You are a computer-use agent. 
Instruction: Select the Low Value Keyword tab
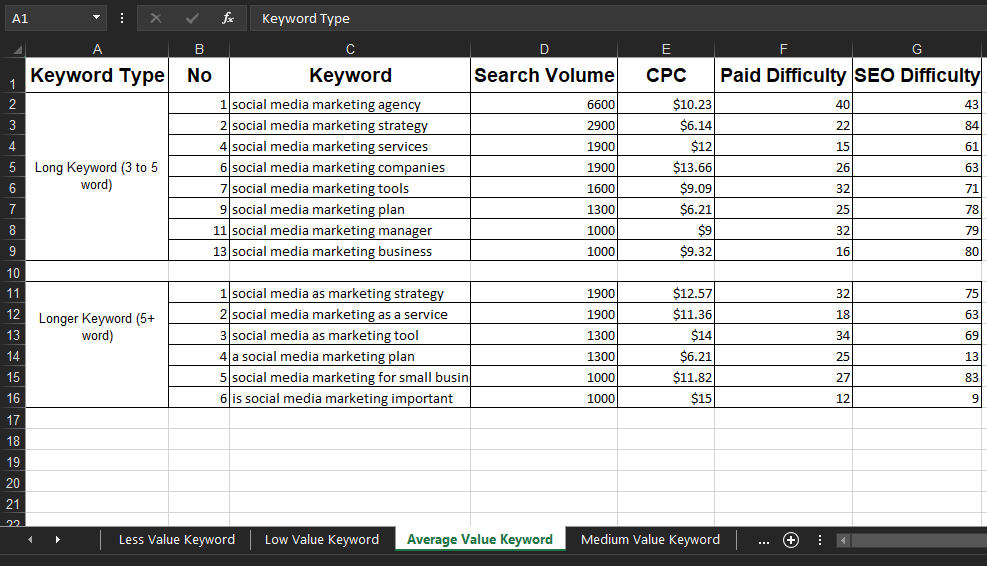pos(322,540)
